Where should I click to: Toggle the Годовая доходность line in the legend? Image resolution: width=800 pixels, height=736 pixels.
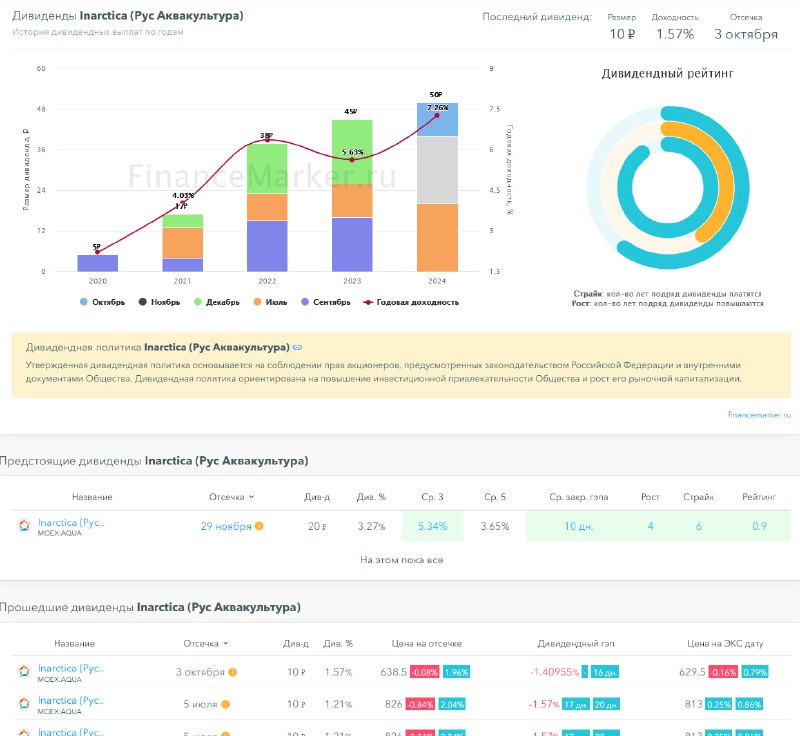(x=411, y=302)
